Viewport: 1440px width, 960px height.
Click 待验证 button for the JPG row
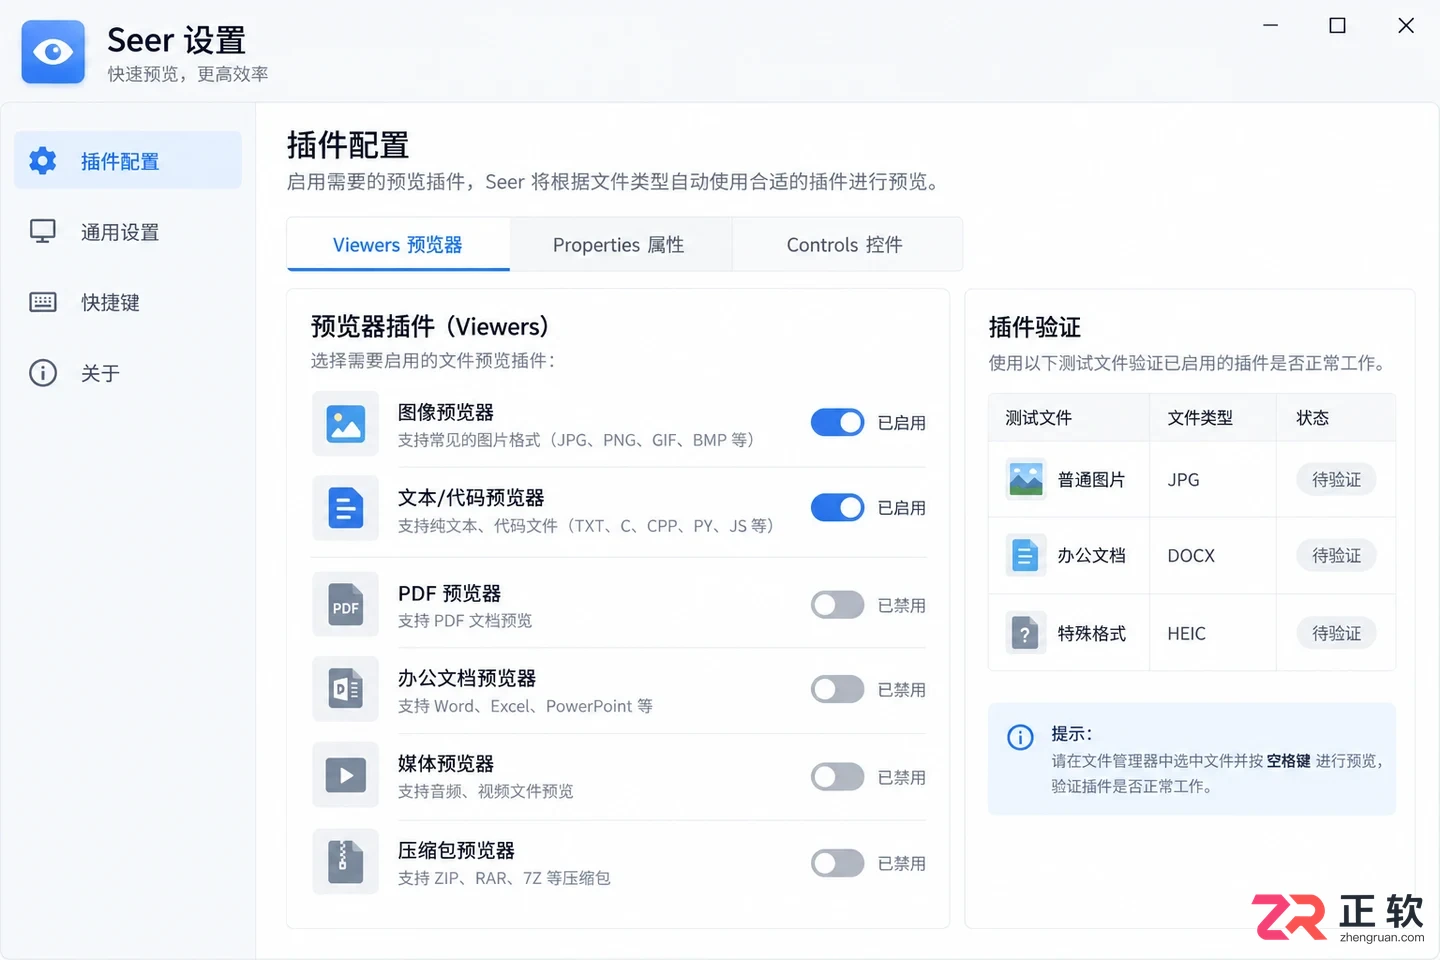point(1336,480)
